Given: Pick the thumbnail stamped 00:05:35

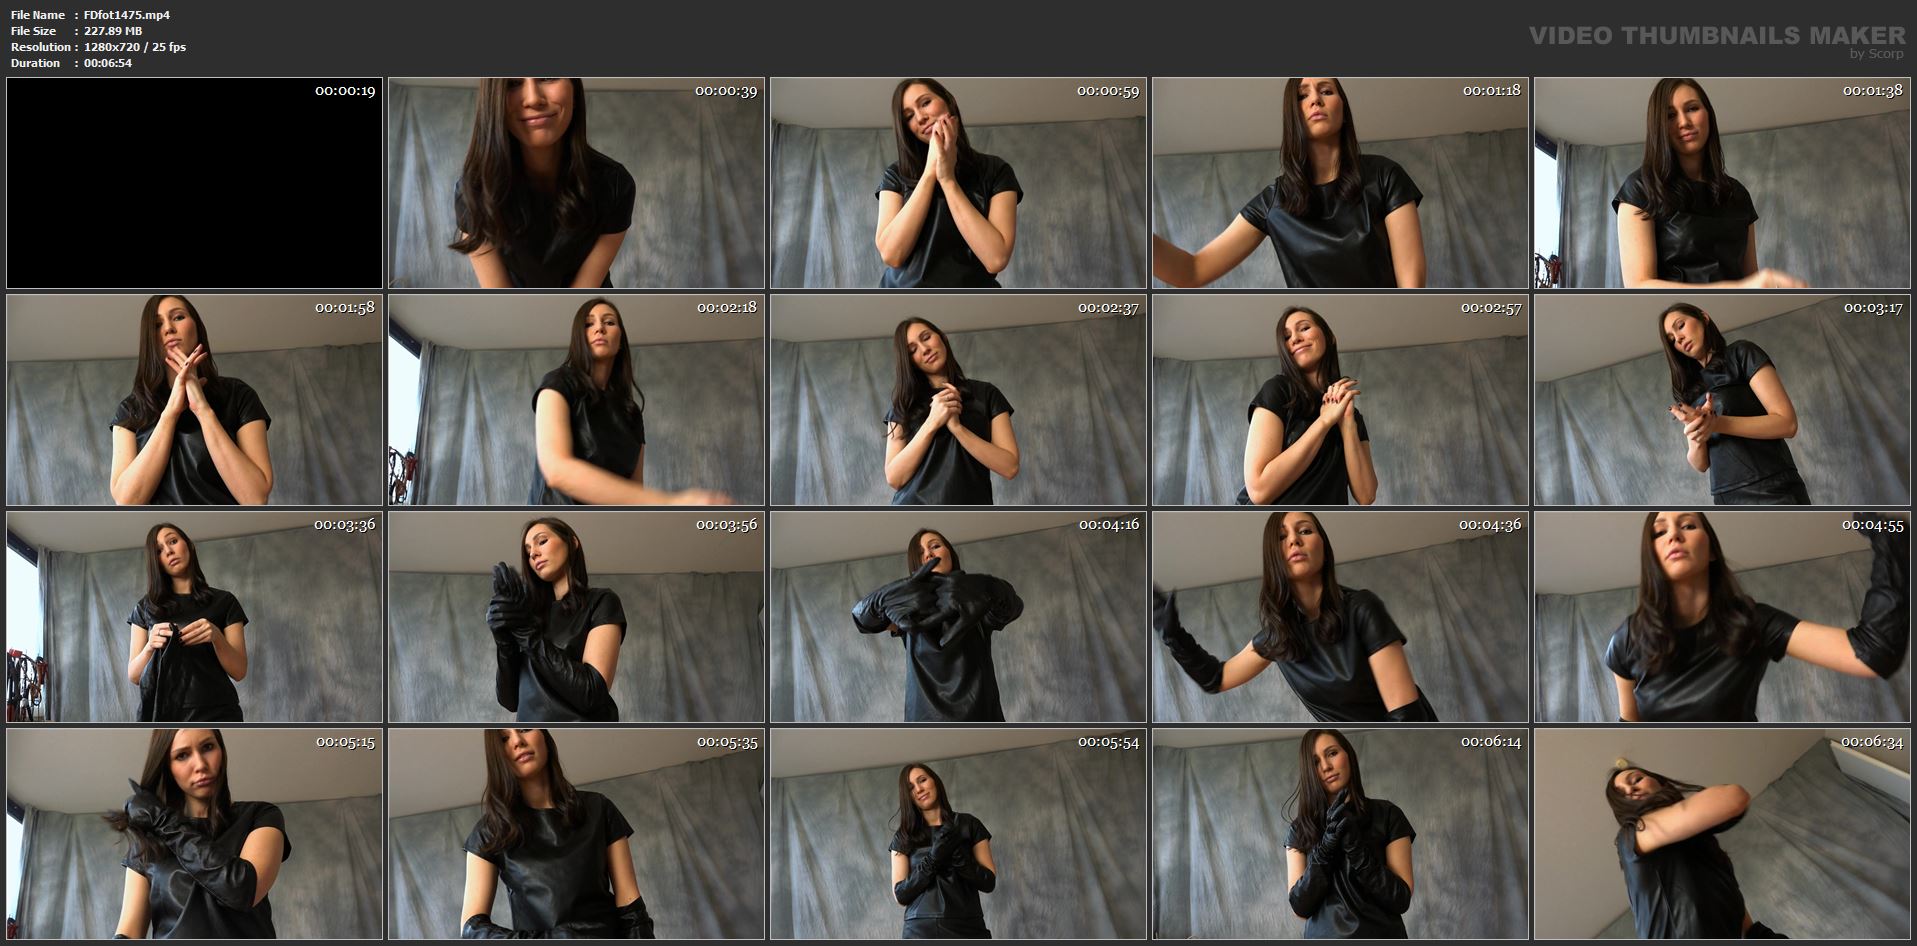Looking at the screenshot, I should pyautogui.click(x=576, y=834).
